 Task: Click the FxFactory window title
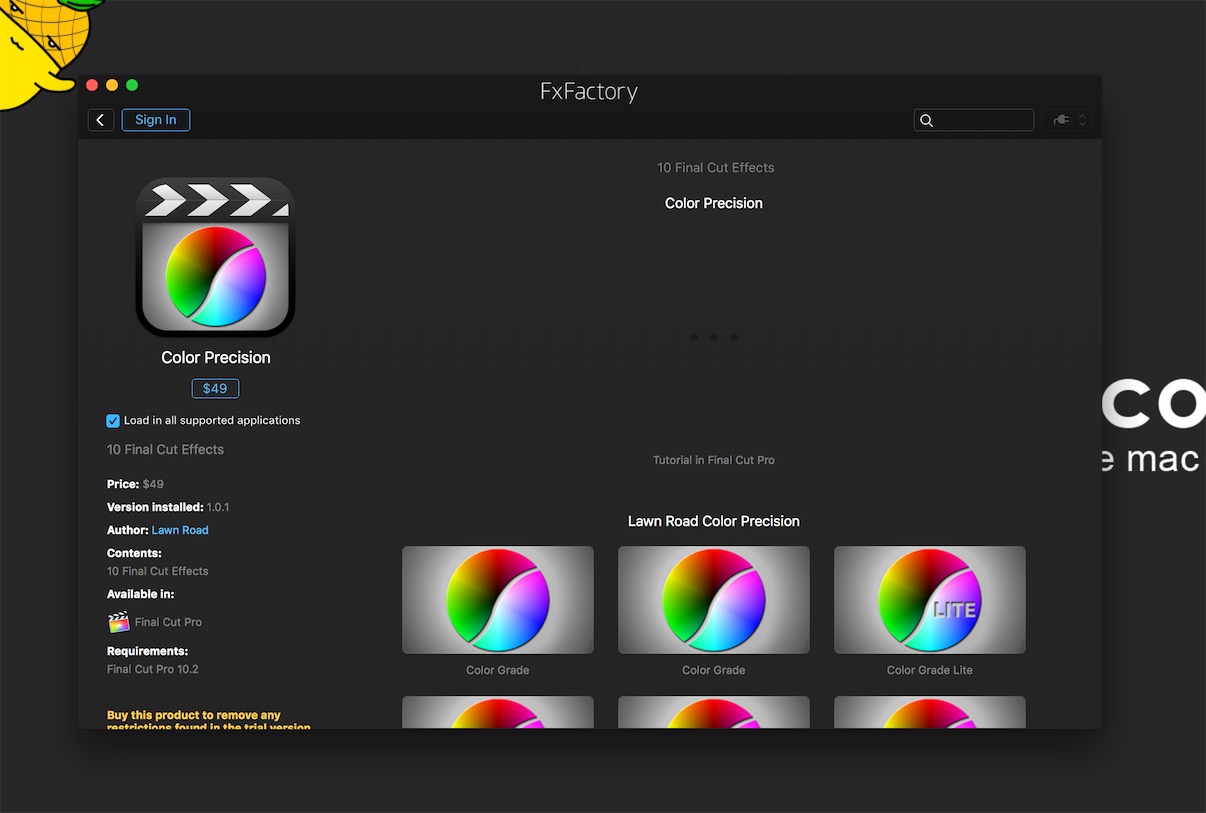point(589,92)
